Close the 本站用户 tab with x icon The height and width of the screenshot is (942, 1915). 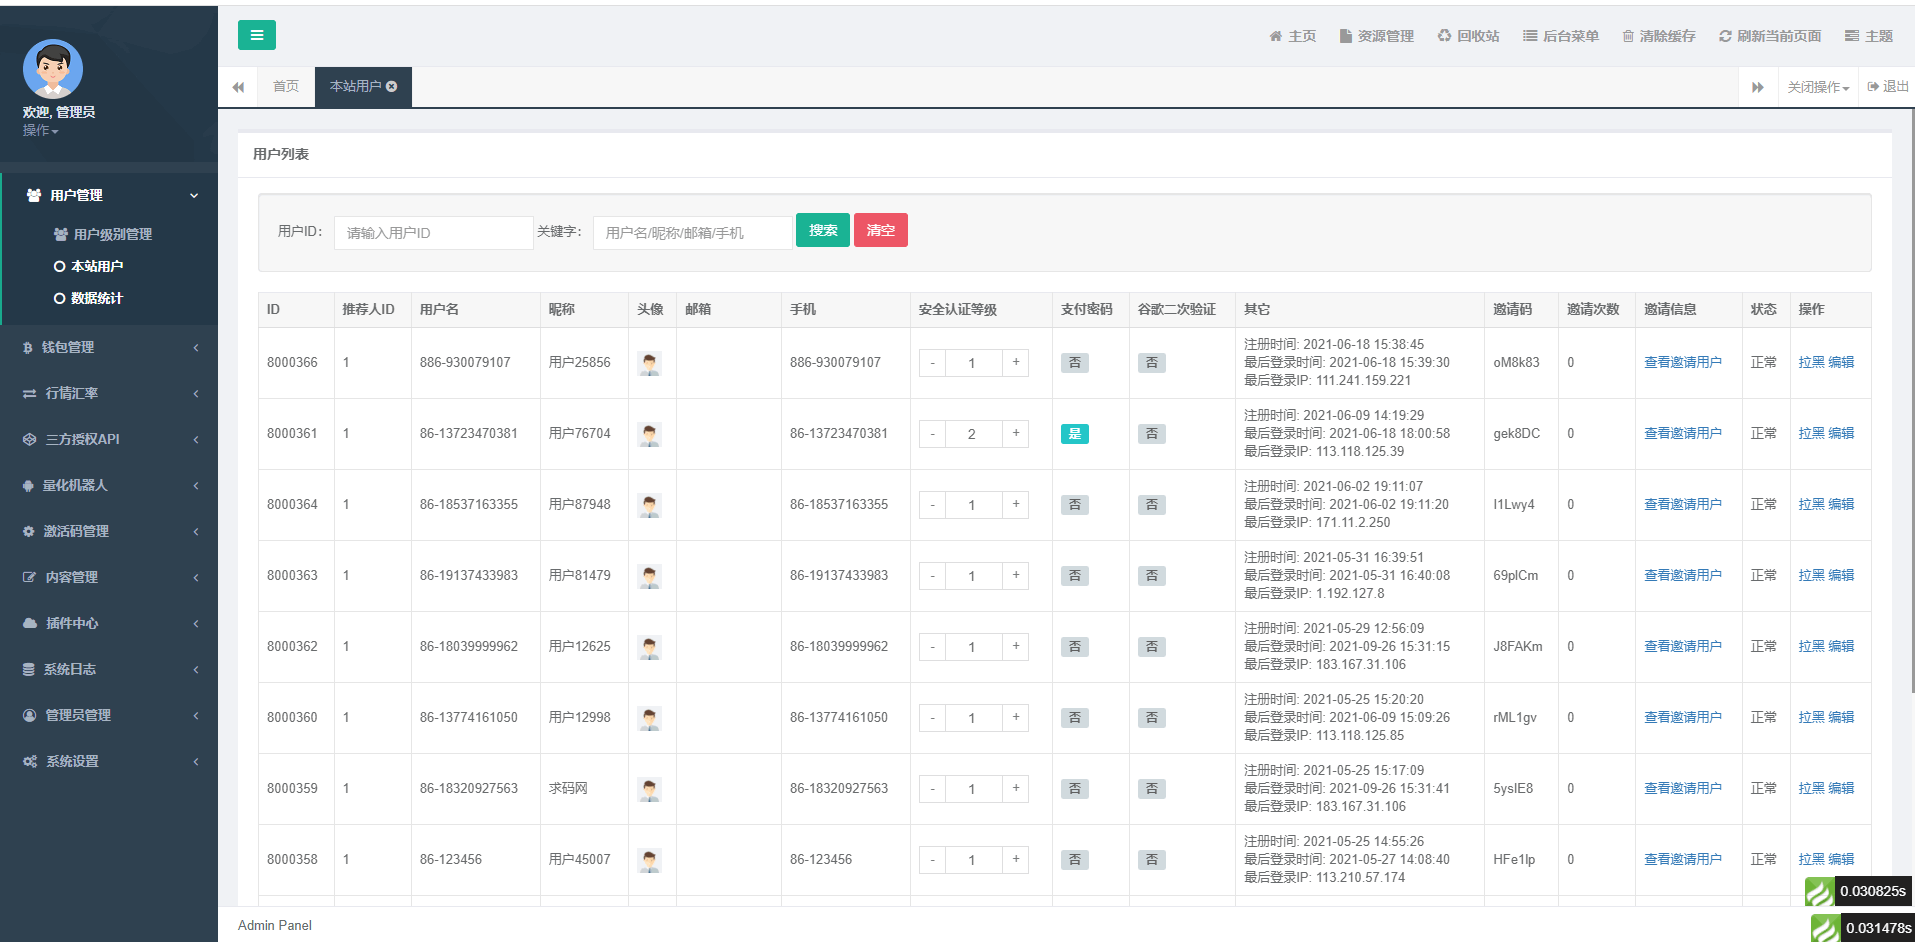coord(392,87)
